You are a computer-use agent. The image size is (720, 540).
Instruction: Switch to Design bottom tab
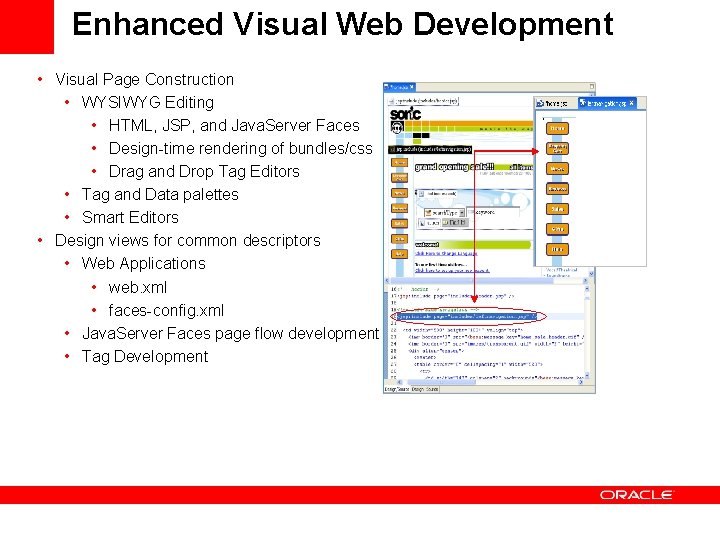point(417,389)
